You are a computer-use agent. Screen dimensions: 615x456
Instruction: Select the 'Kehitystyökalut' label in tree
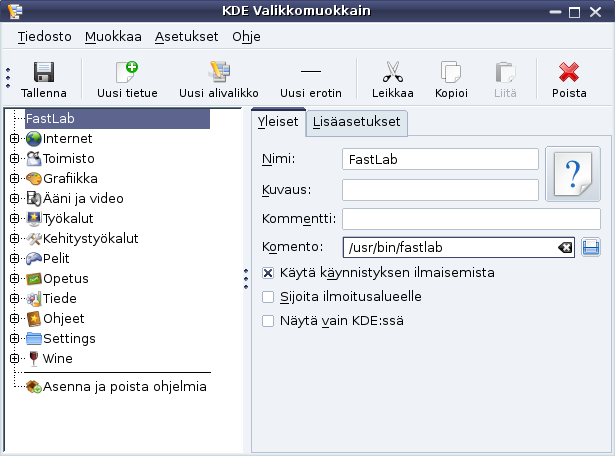click(x=90, y=238)
